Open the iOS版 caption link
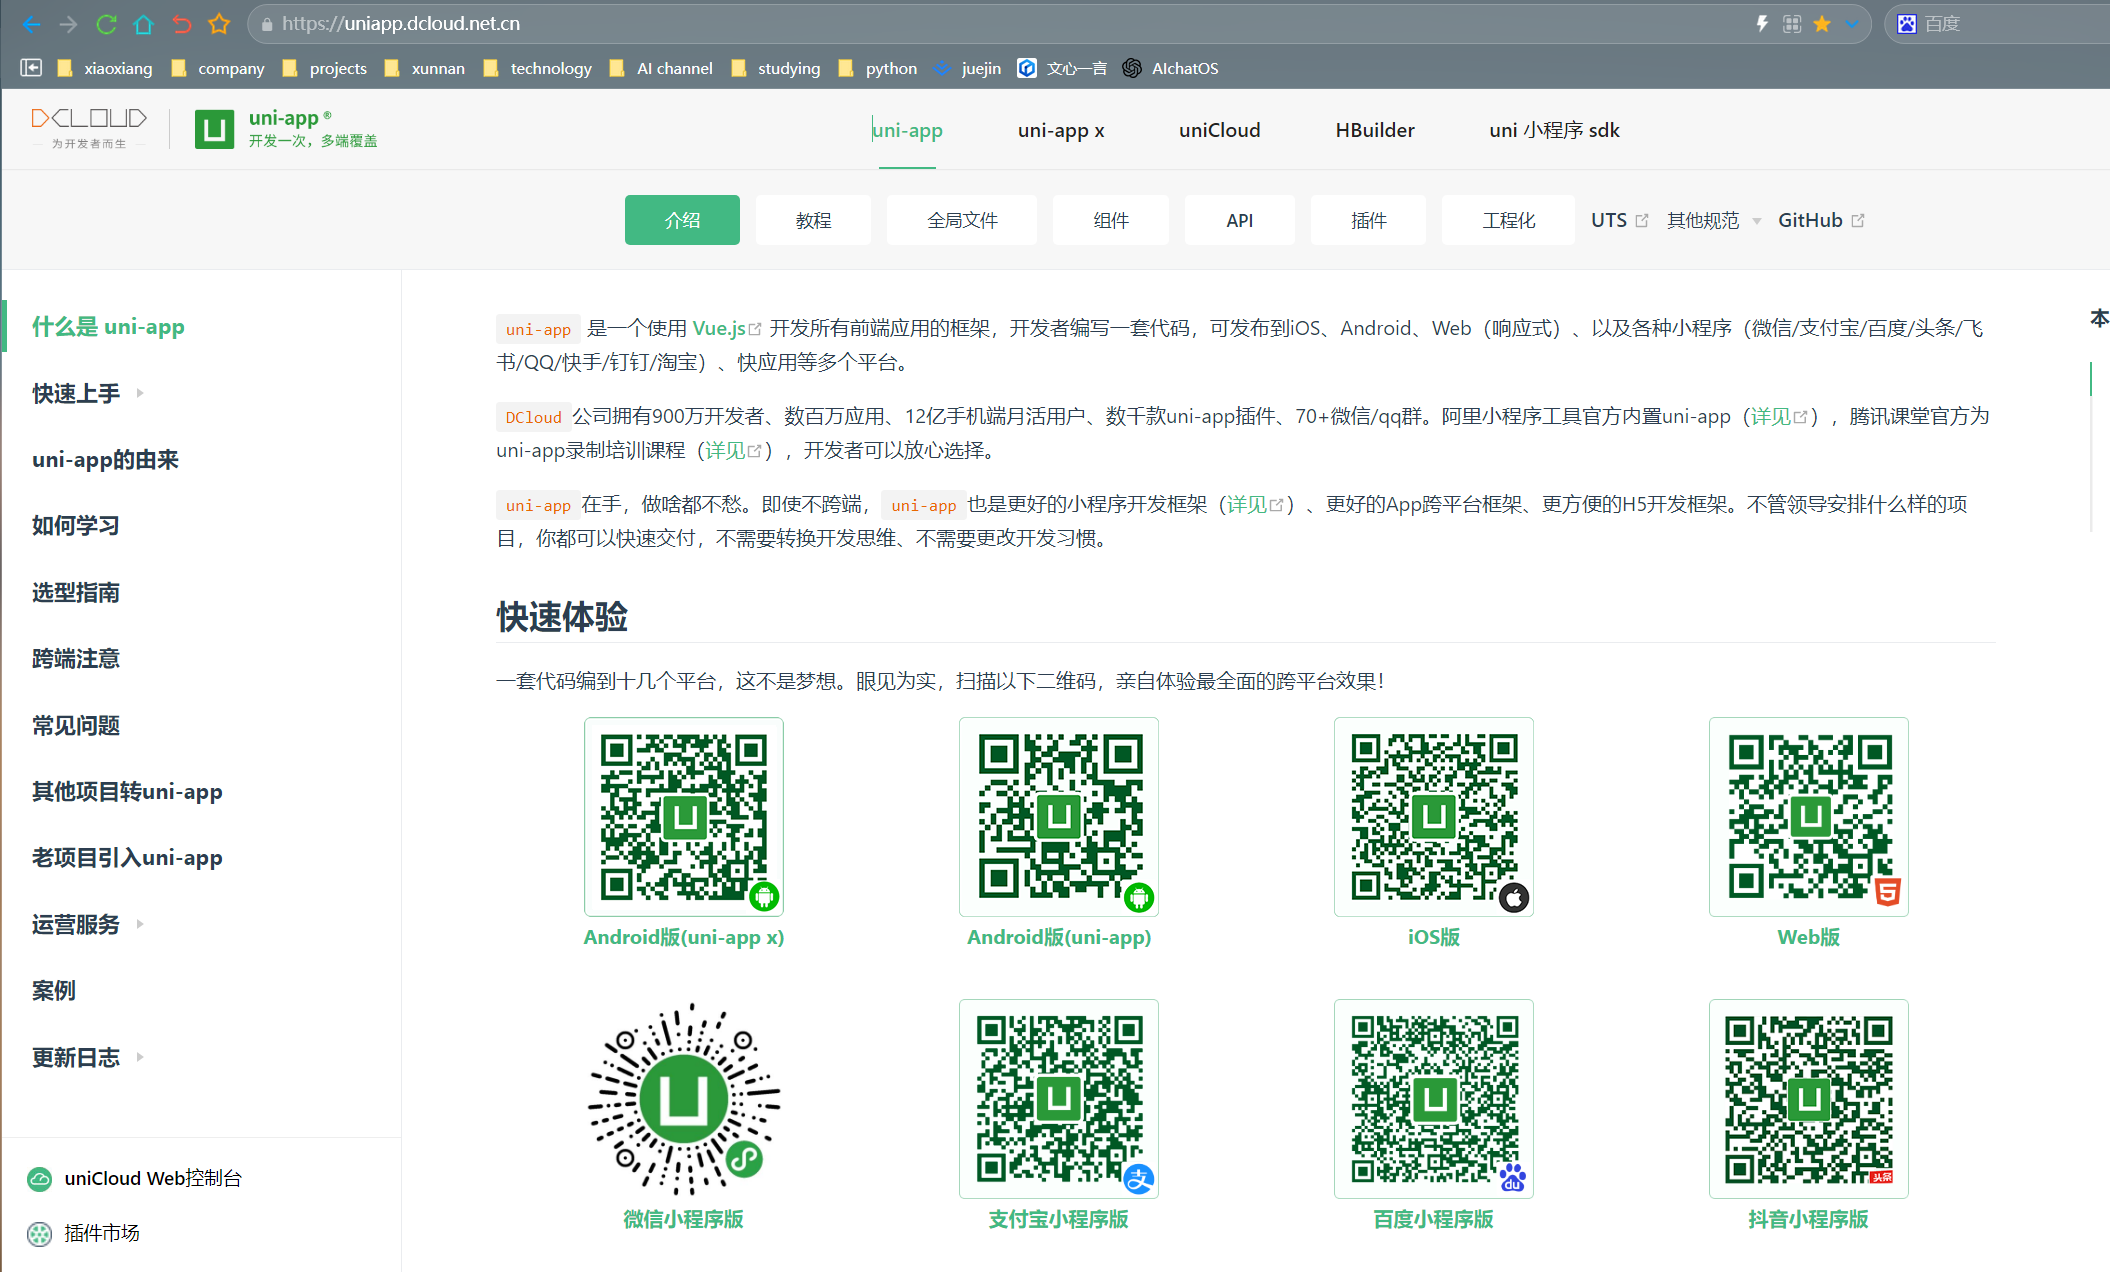The height and width of the screenshot is (1272, 2110). (1434, 937)
